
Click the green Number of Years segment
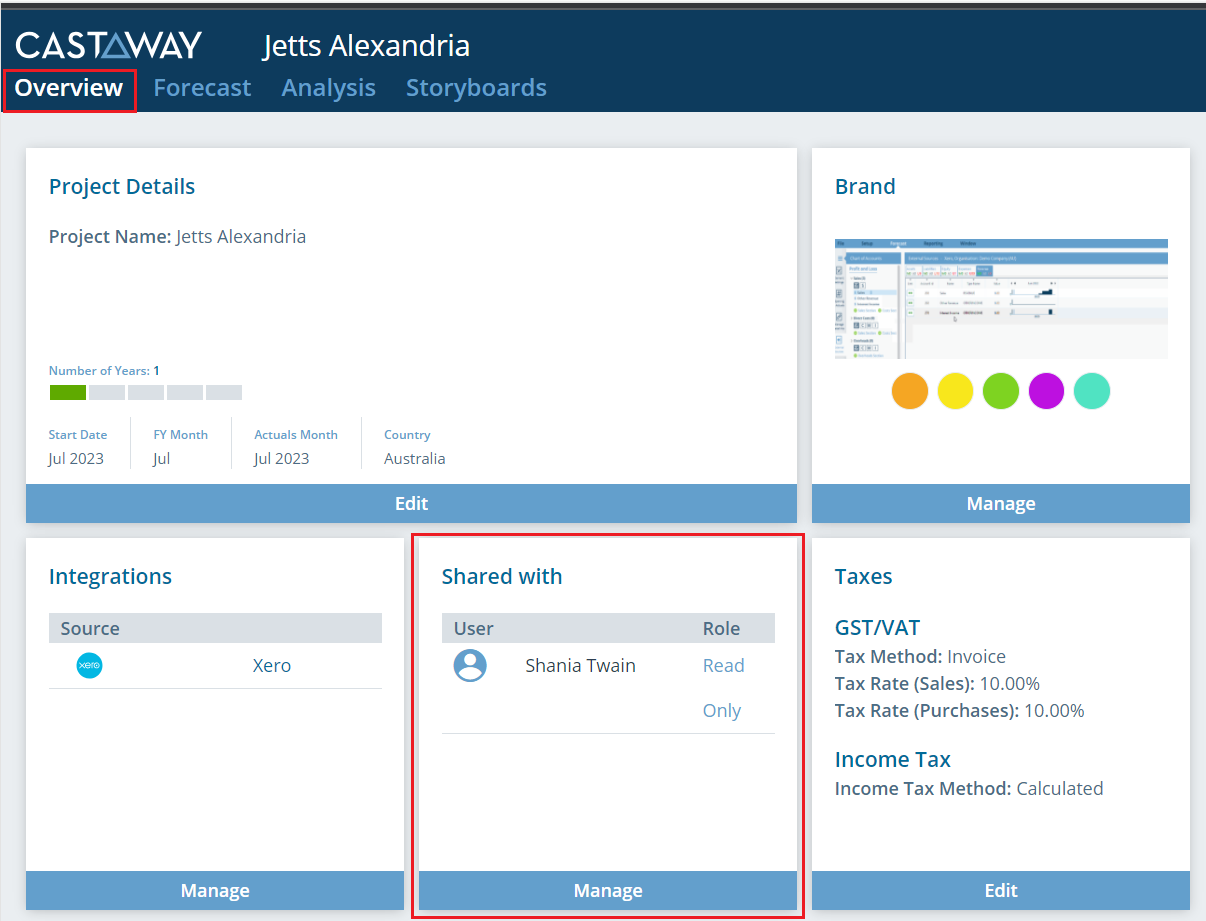(68, 393)
